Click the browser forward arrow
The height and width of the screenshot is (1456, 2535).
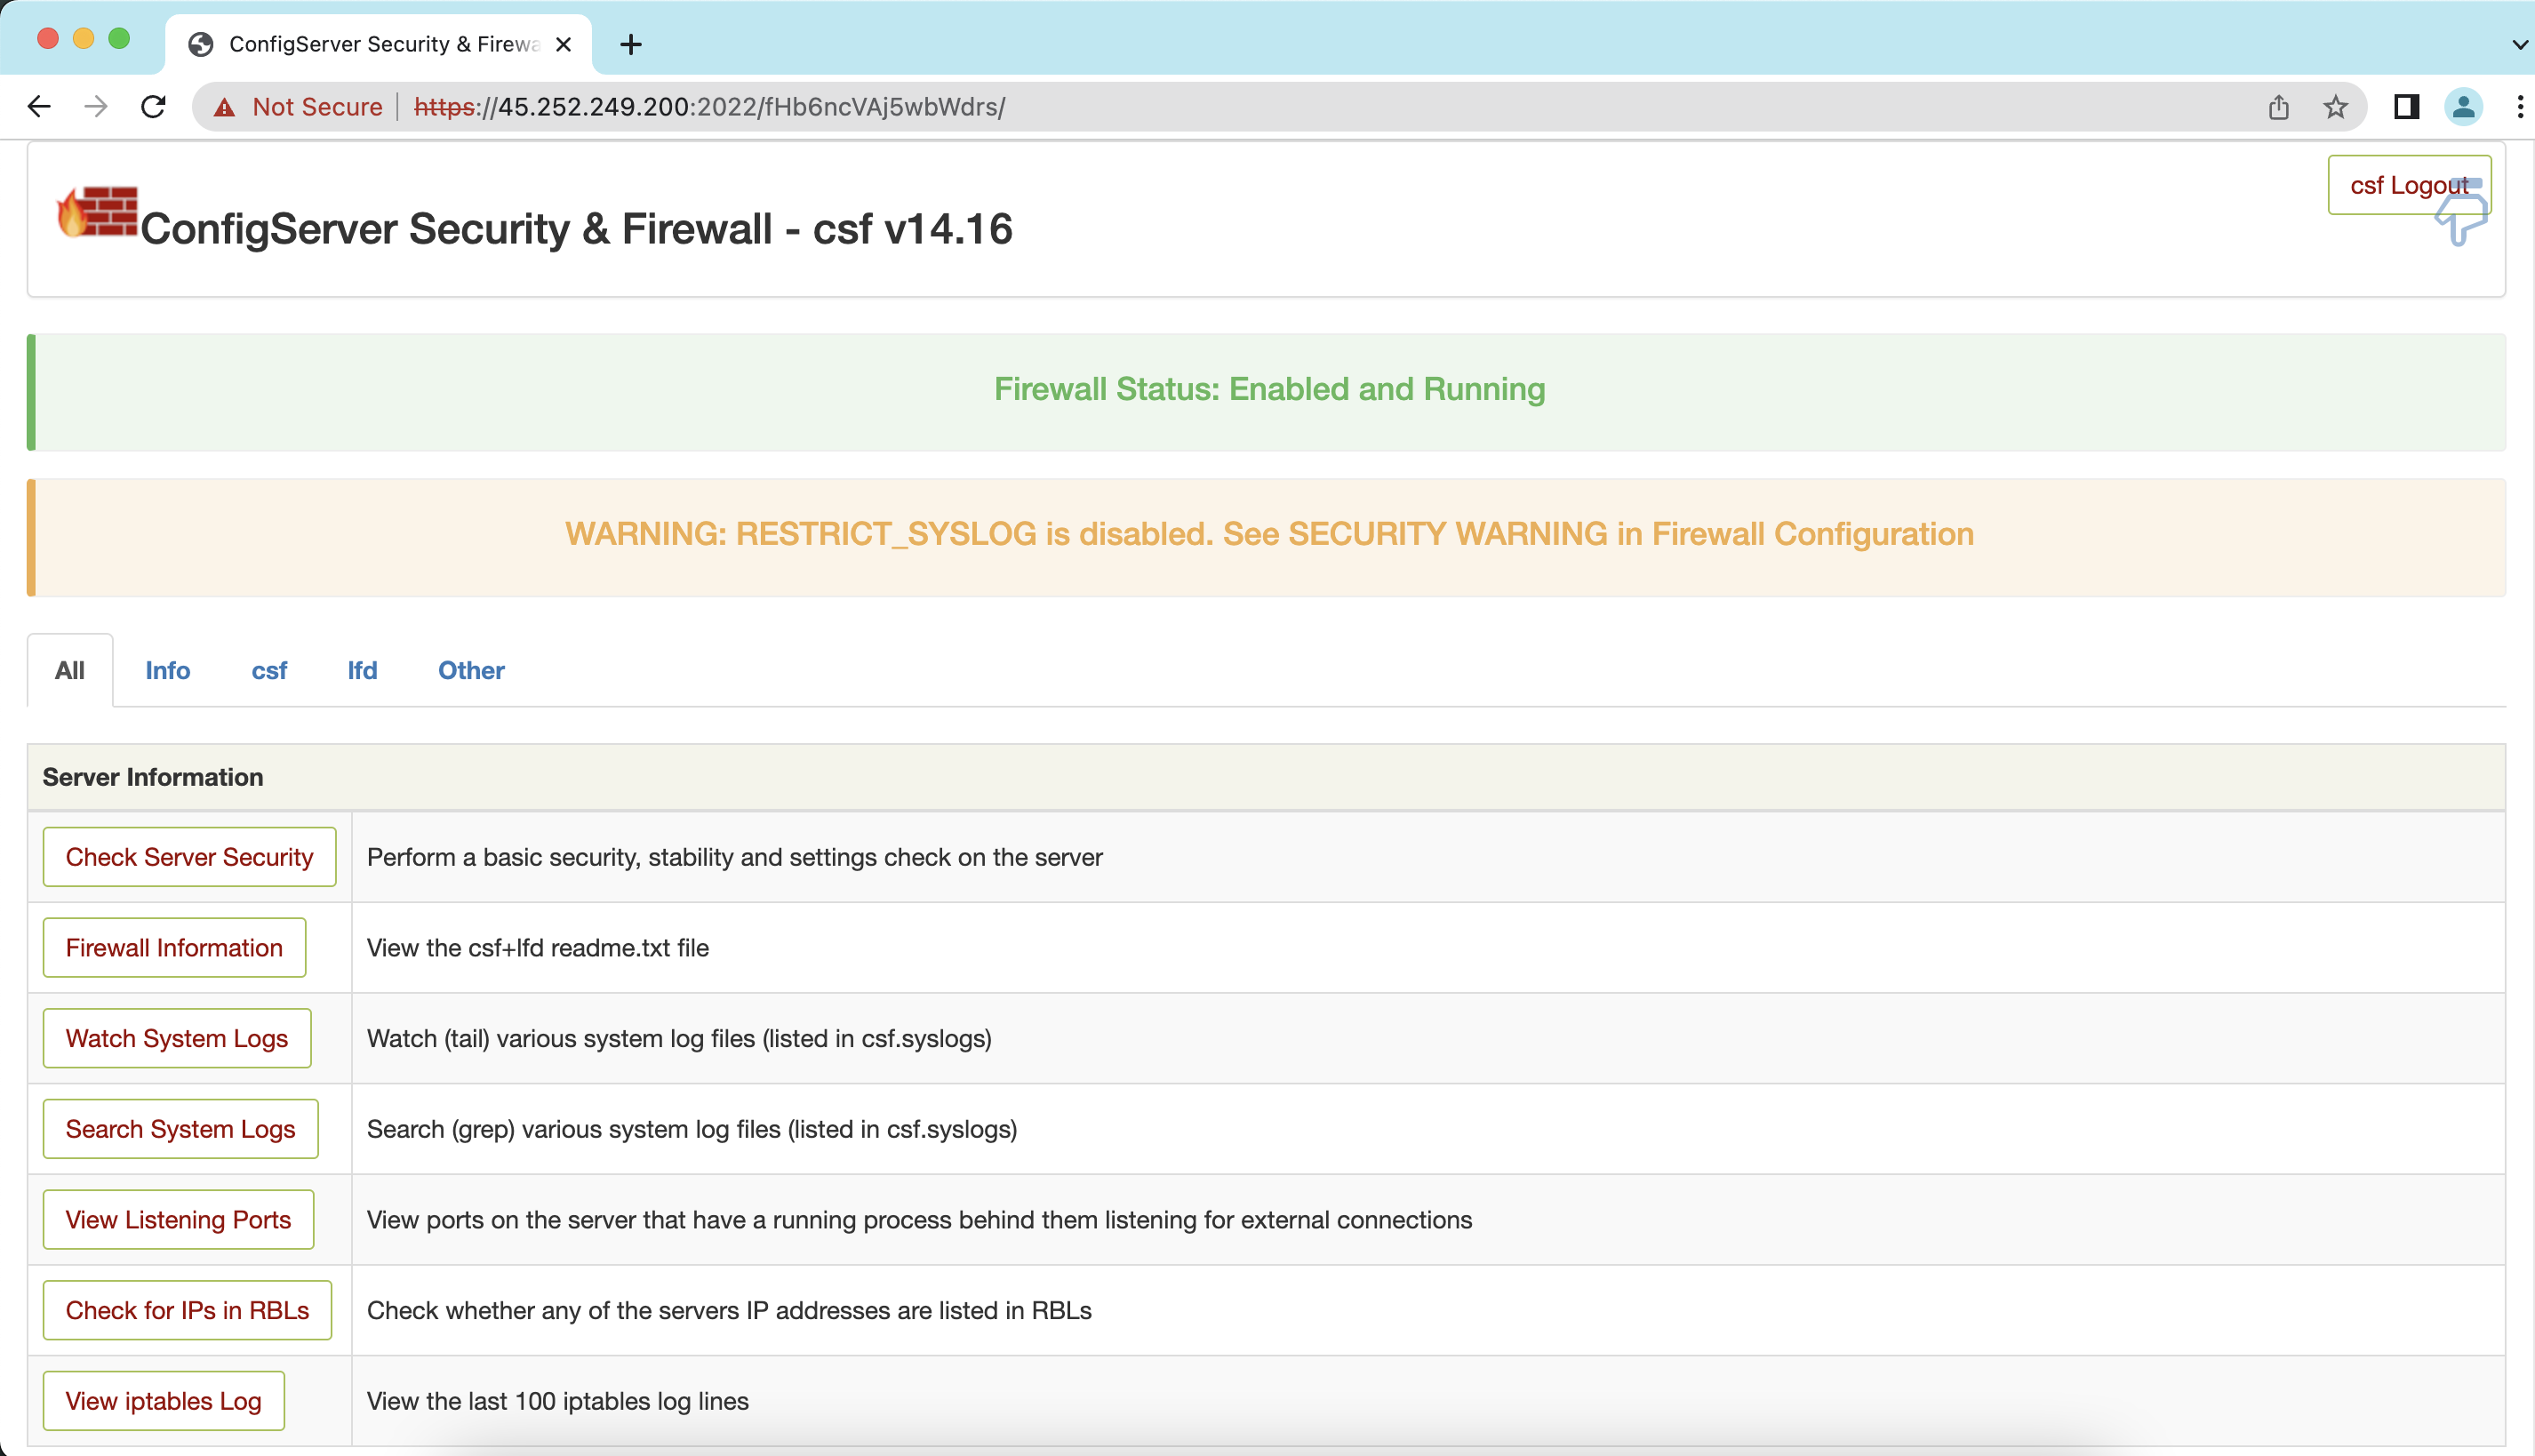click(x=96, y=107)
